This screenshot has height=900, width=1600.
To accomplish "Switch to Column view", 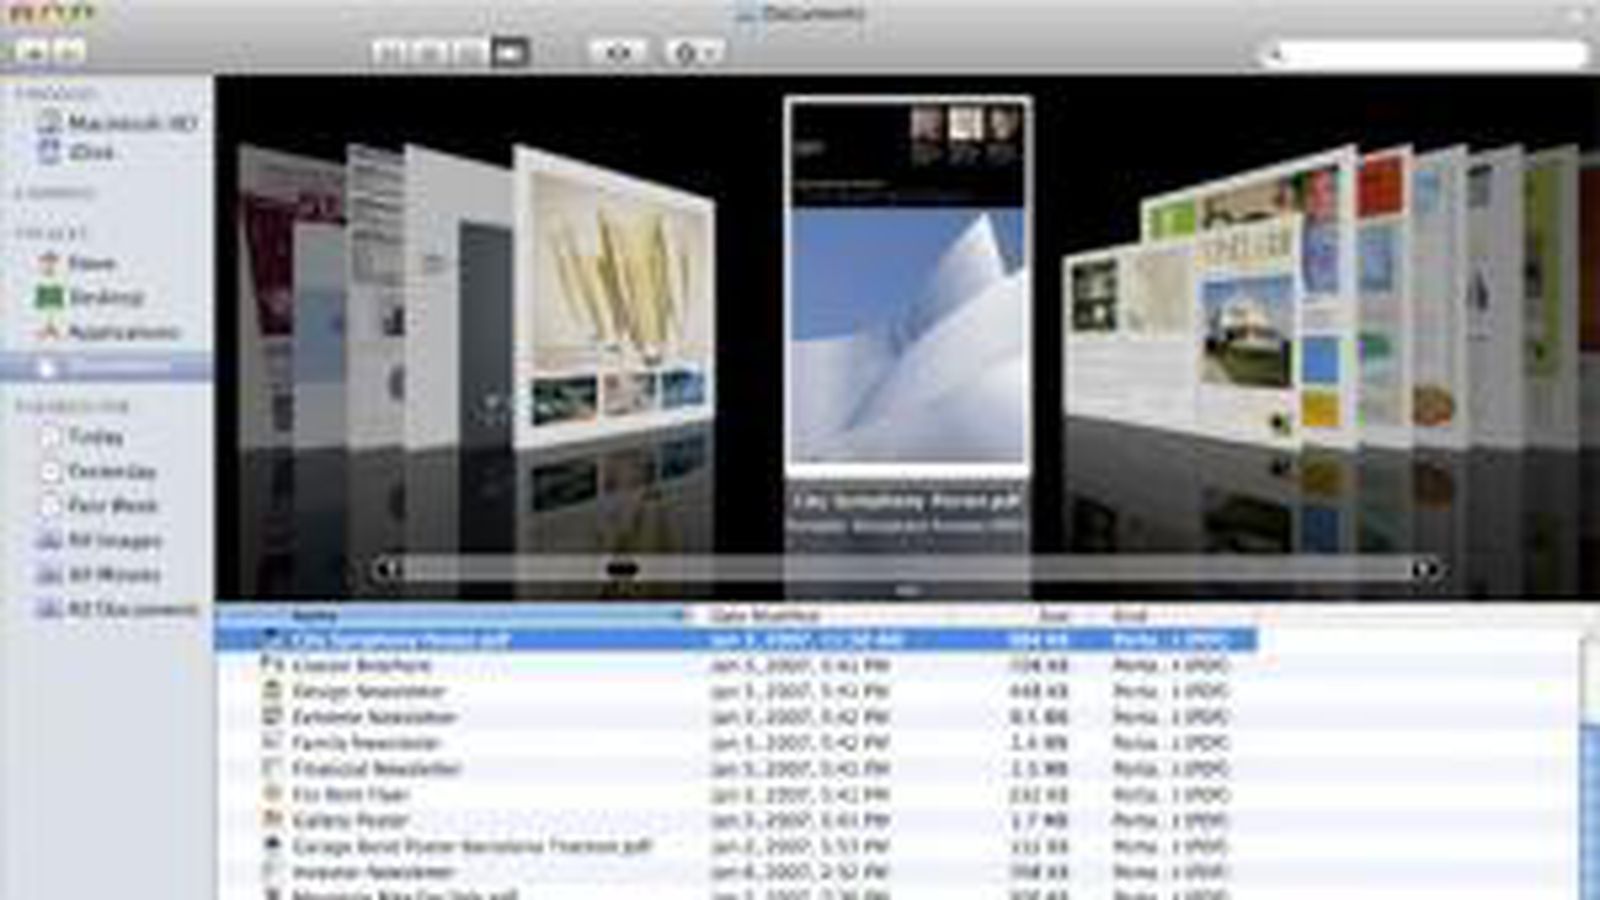I will (x=469, y=52).
